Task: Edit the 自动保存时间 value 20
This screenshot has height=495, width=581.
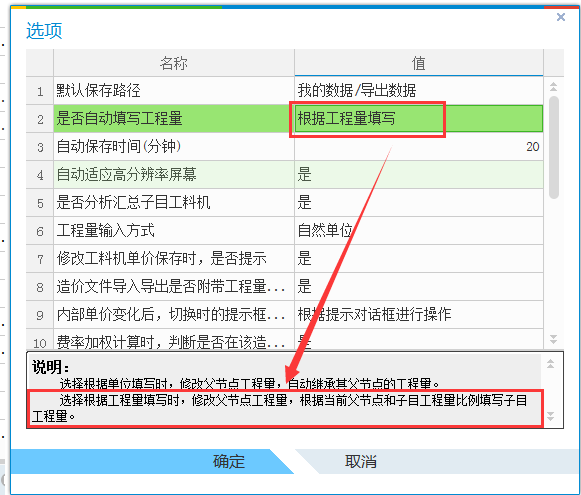Action: click(419, 147)
